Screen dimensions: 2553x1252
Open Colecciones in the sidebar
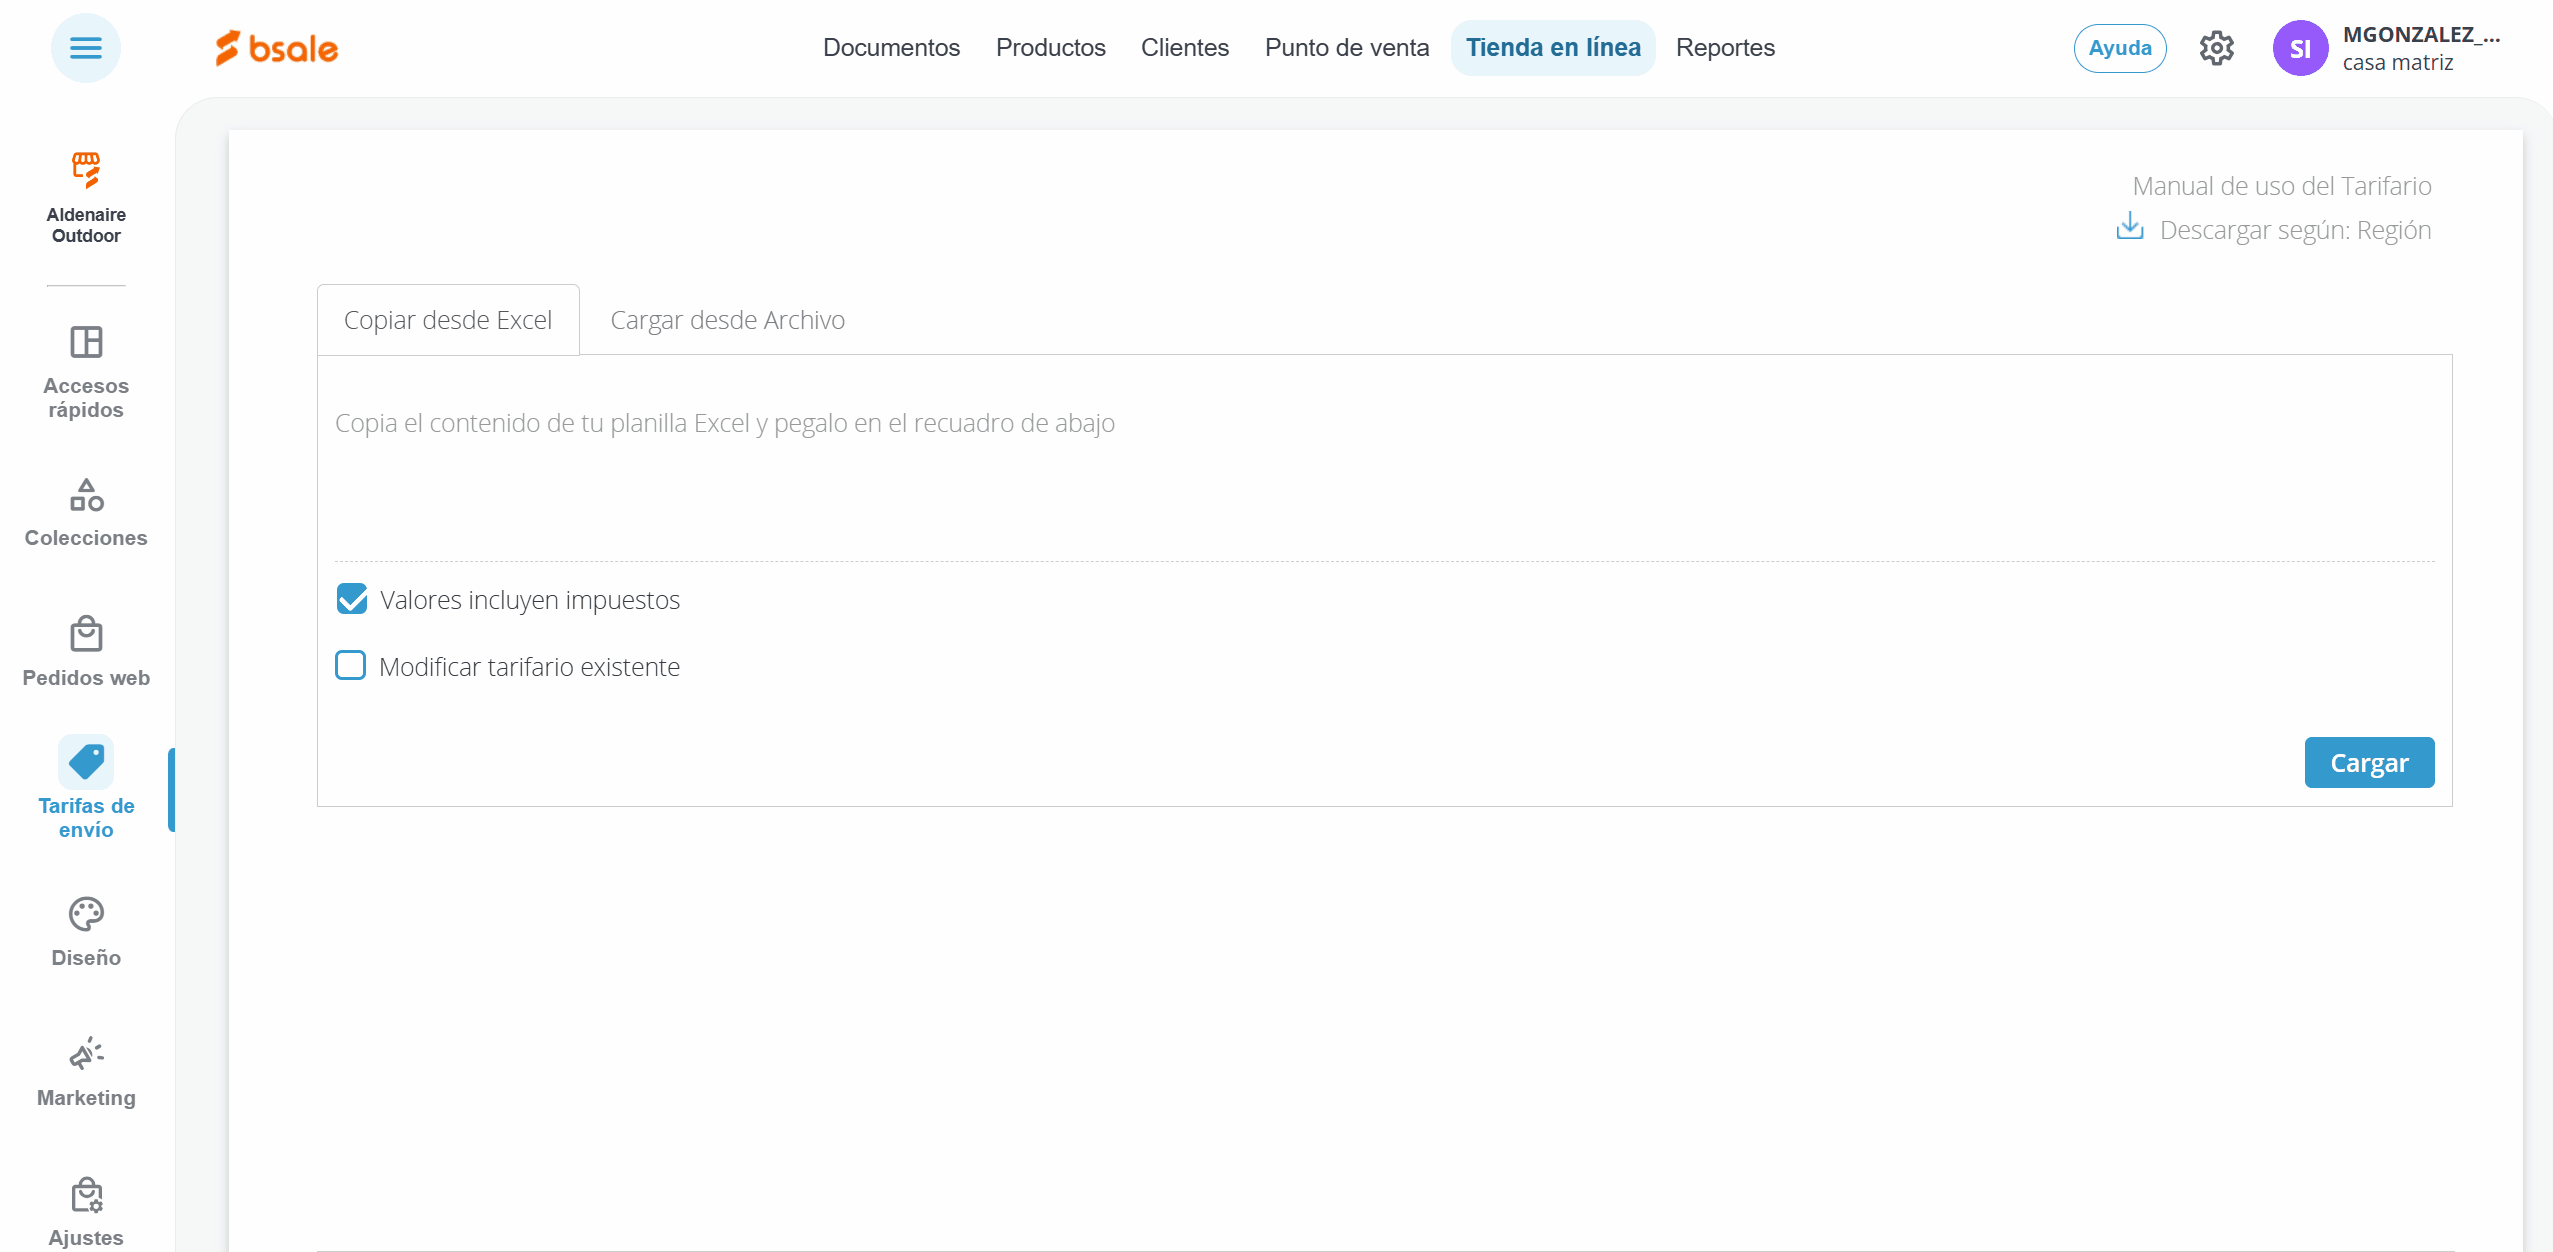[86, 495]
